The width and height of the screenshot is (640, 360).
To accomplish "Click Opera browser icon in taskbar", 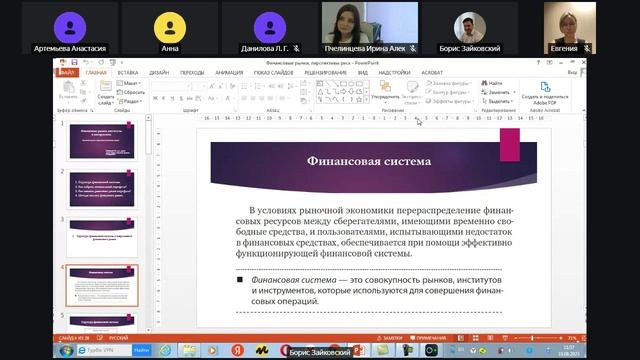I will point(285,349).
